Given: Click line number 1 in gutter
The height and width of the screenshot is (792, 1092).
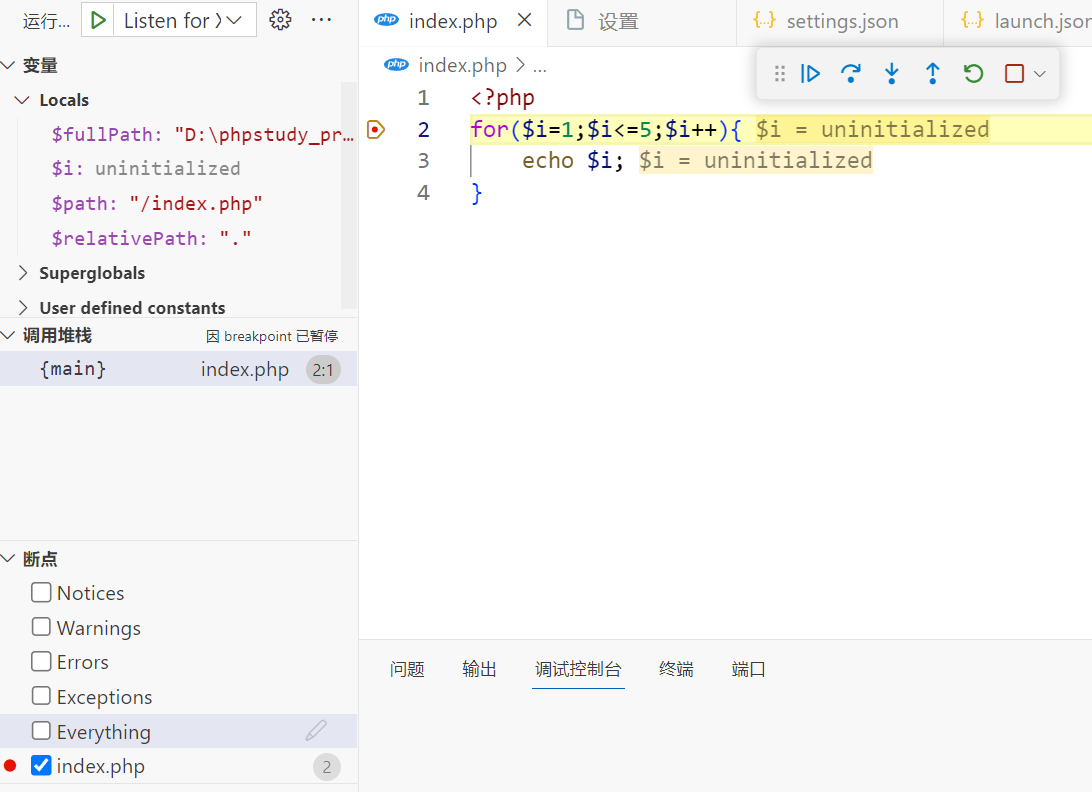Looking at the screenshot, I should click(x=423, y=98).
